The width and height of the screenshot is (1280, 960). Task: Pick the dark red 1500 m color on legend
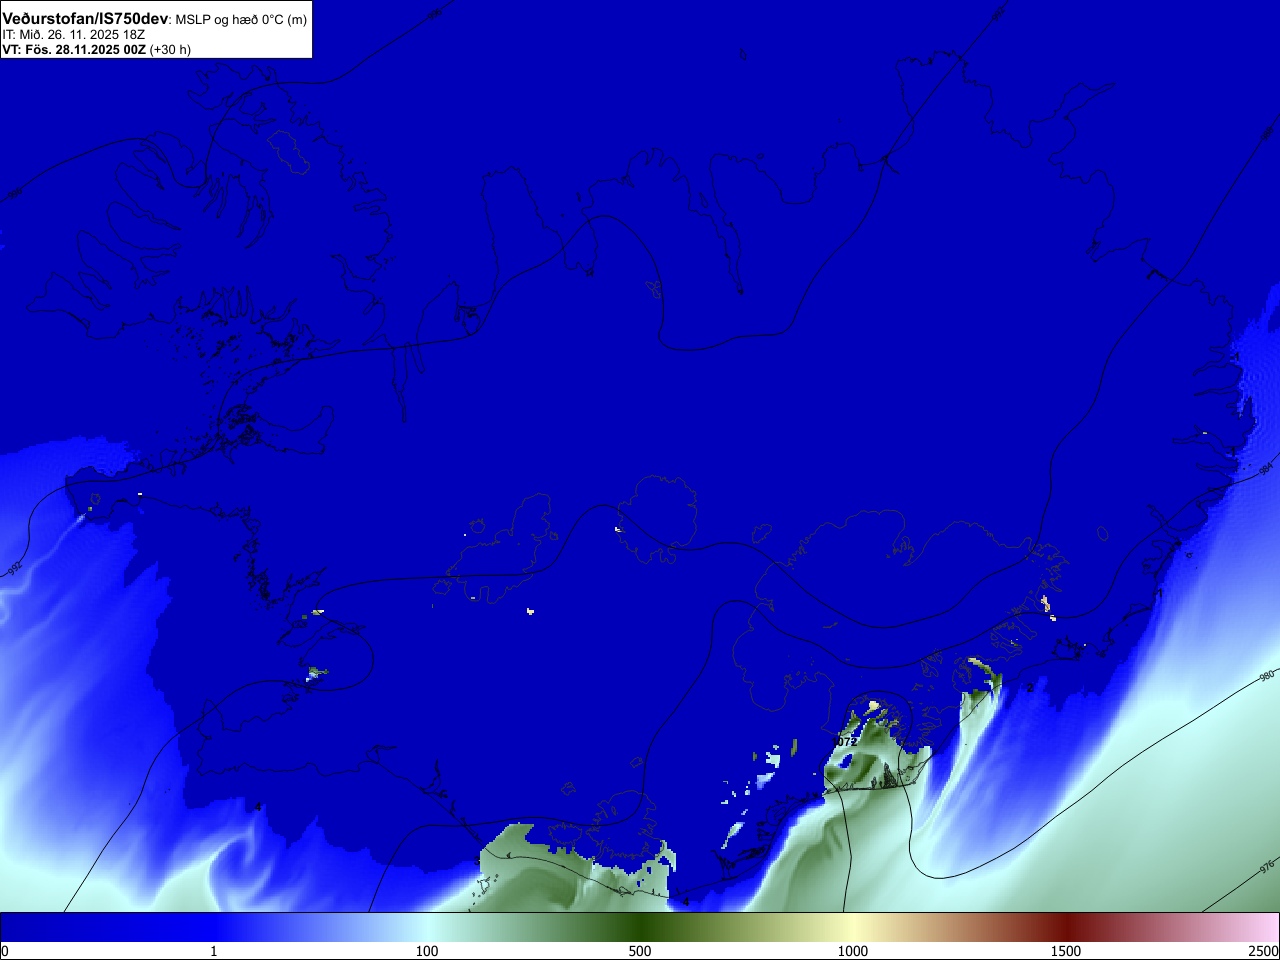pos(1066,928)
